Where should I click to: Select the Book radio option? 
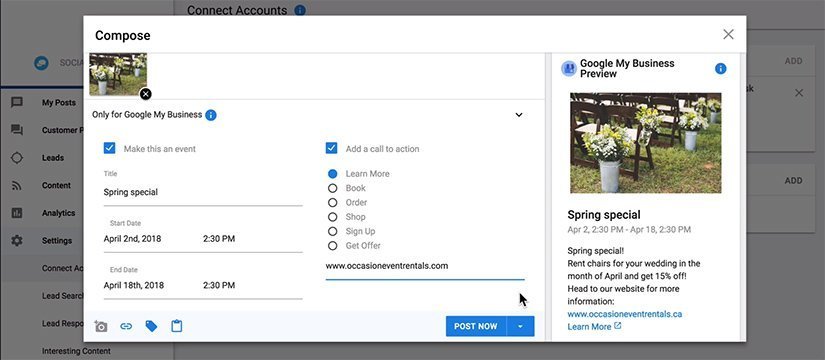point(333,188)
